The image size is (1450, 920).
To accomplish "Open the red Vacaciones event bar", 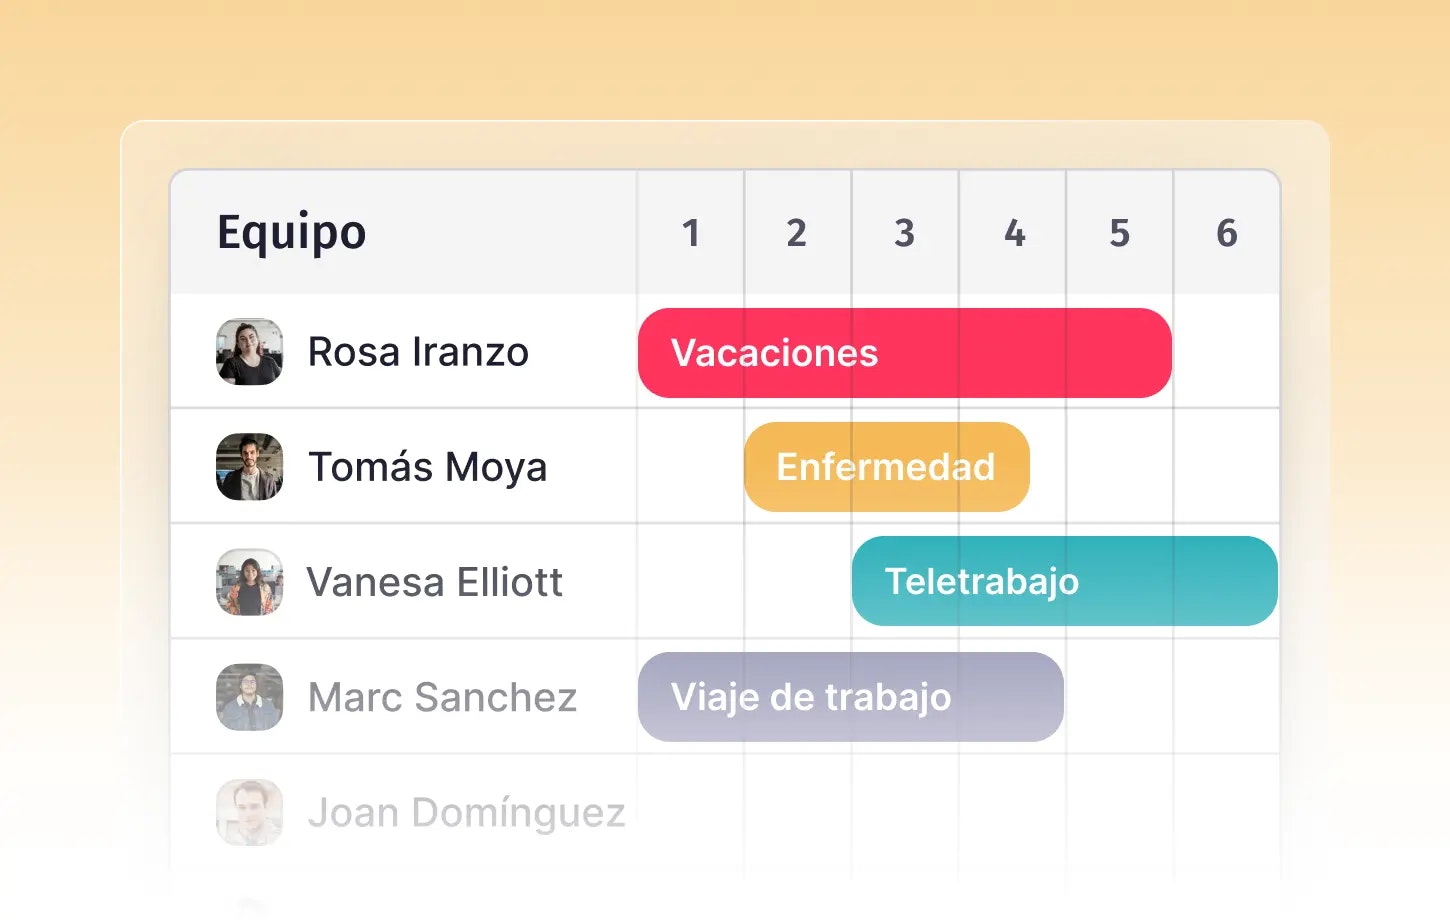I will 904,353.
